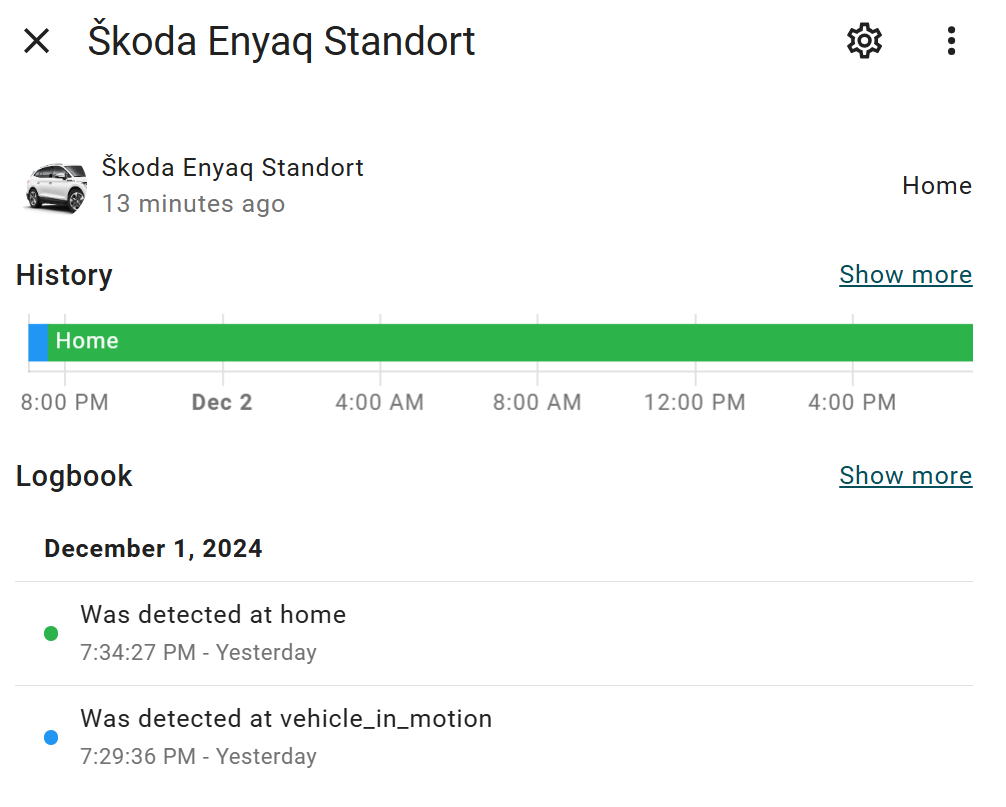
Task: Click the 'History' section heading
Action: click(x=64, y=275)
